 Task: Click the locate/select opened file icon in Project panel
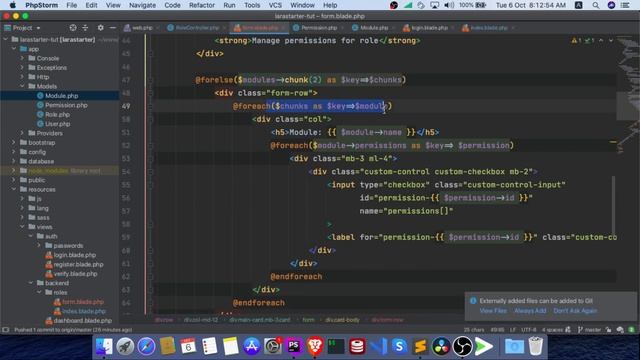pyautogui.click(x=73, y=28)
